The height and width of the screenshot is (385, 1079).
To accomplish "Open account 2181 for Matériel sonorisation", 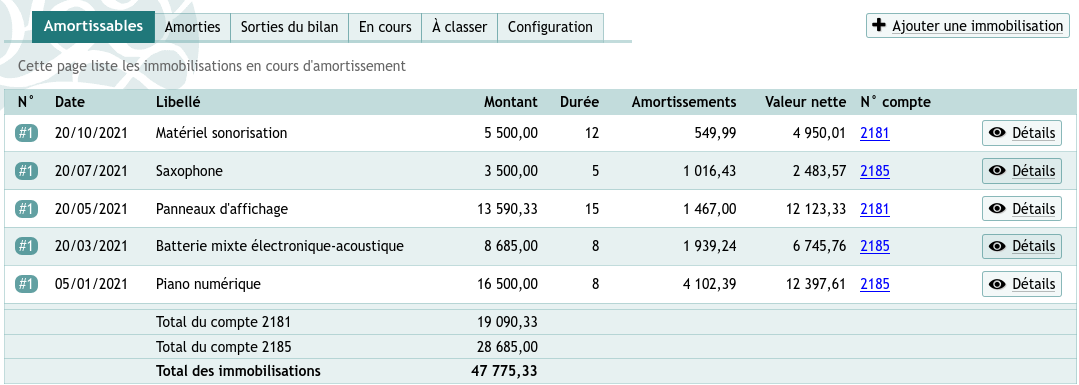I will pos(875,133).
